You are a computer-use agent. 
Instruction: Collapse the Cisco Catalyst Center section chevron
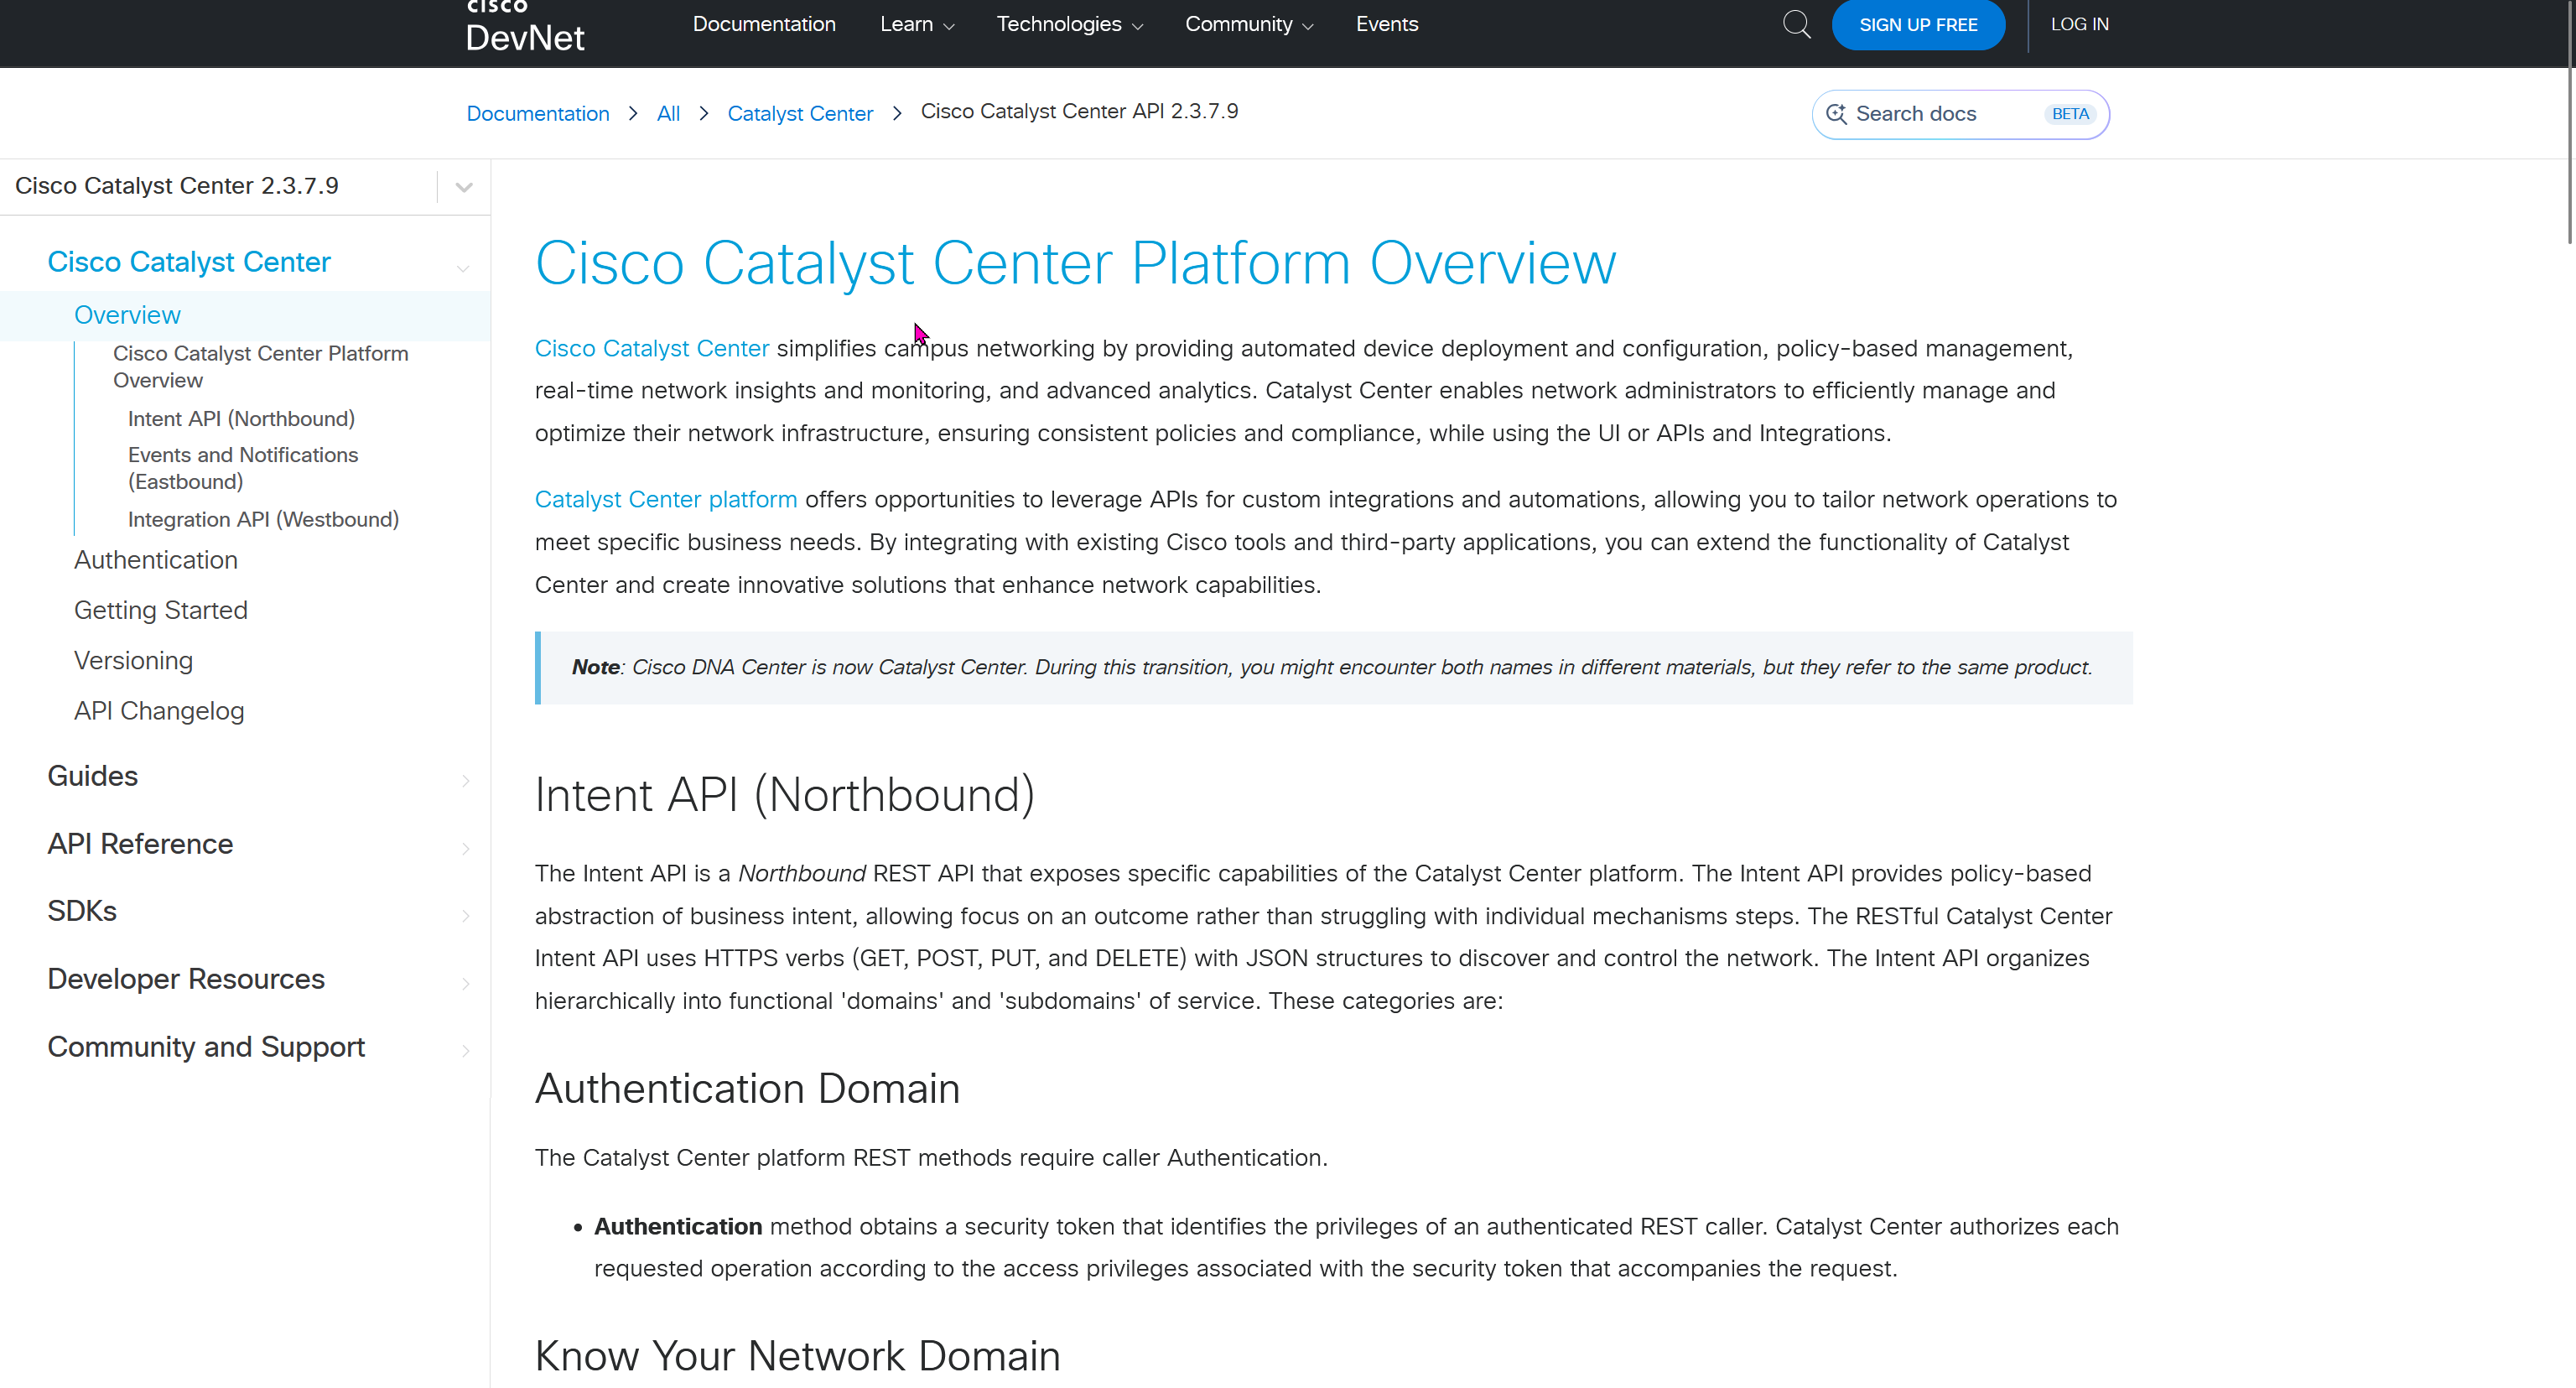[463, 267]
